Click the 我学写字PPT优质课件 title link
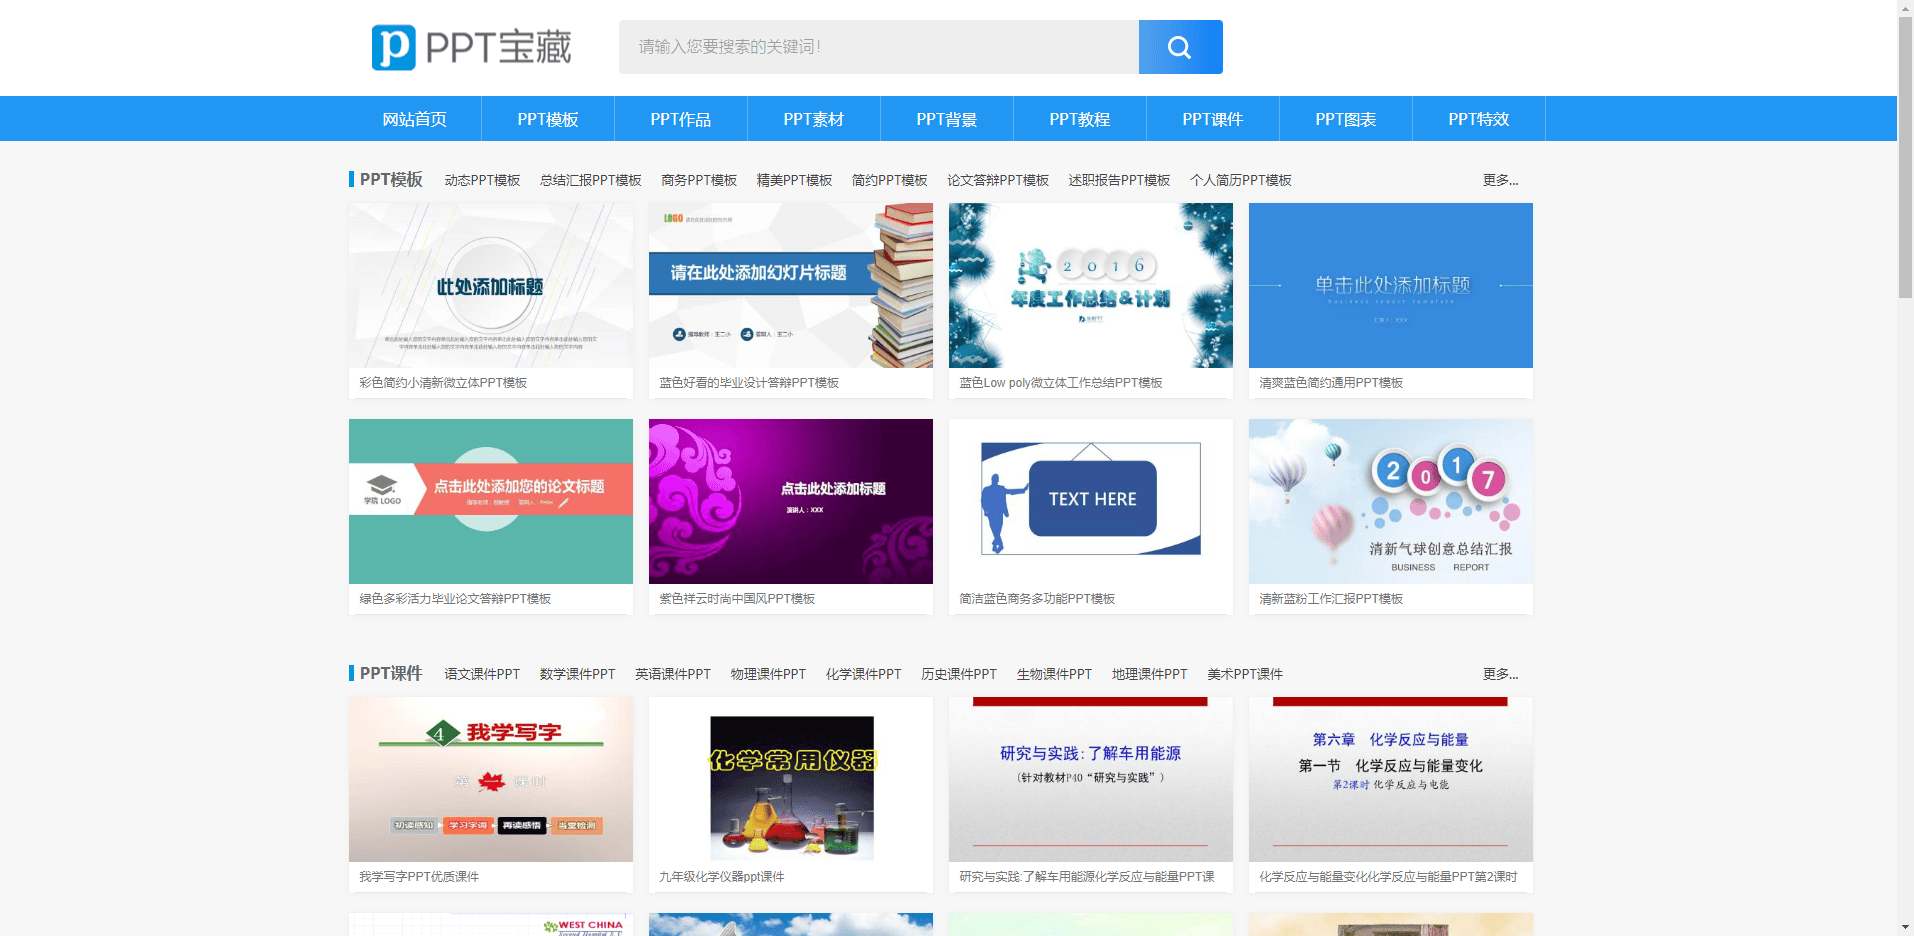1914x936 pixels. coord(419,877)
